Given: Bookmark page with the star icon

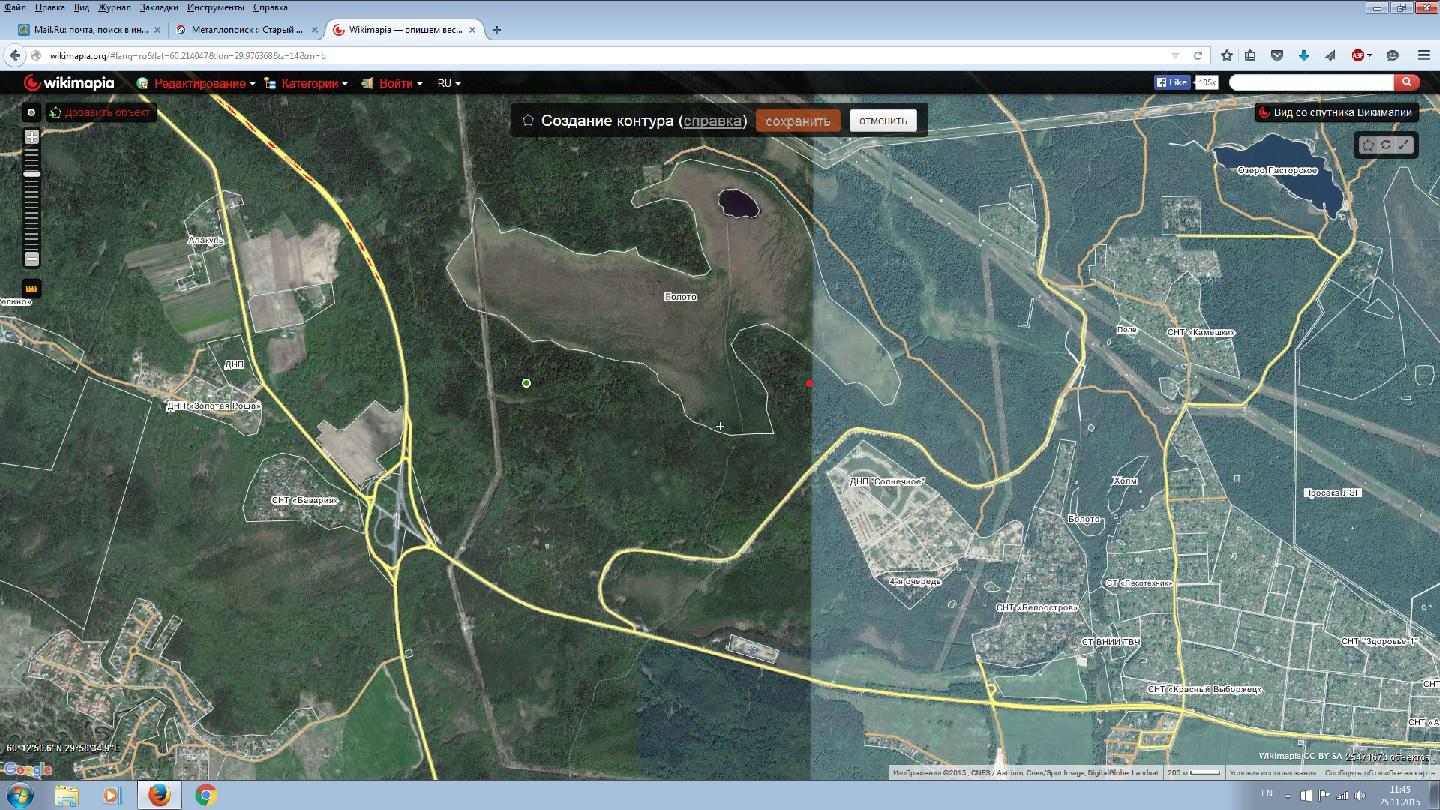Looking at the screenshot, I should pos(1226,55).
